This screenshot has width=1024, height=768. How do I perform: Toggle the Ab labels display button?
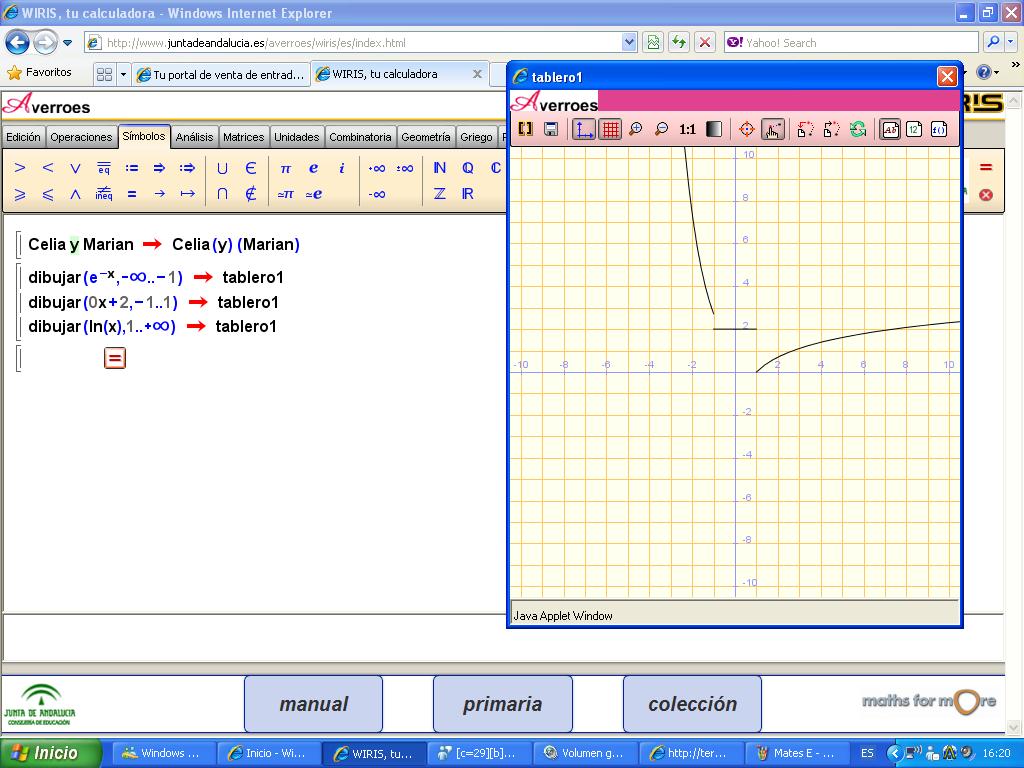coord(890,129)
